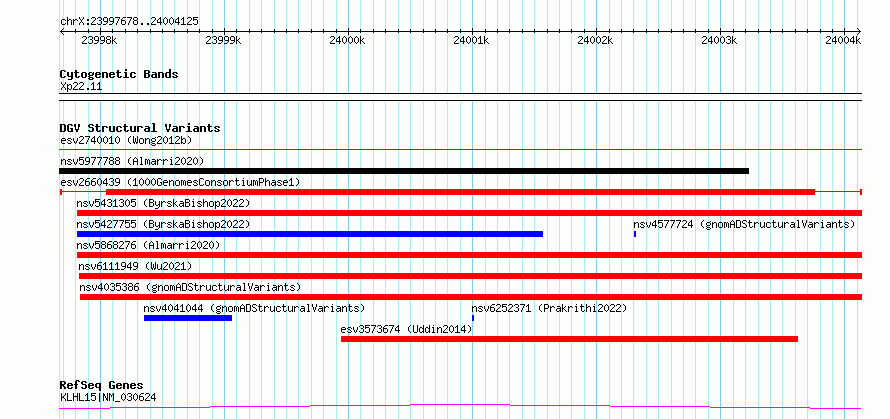Click the 24003k ruler tick label
The width and height of the screenshot is (890, 419).
719,40
